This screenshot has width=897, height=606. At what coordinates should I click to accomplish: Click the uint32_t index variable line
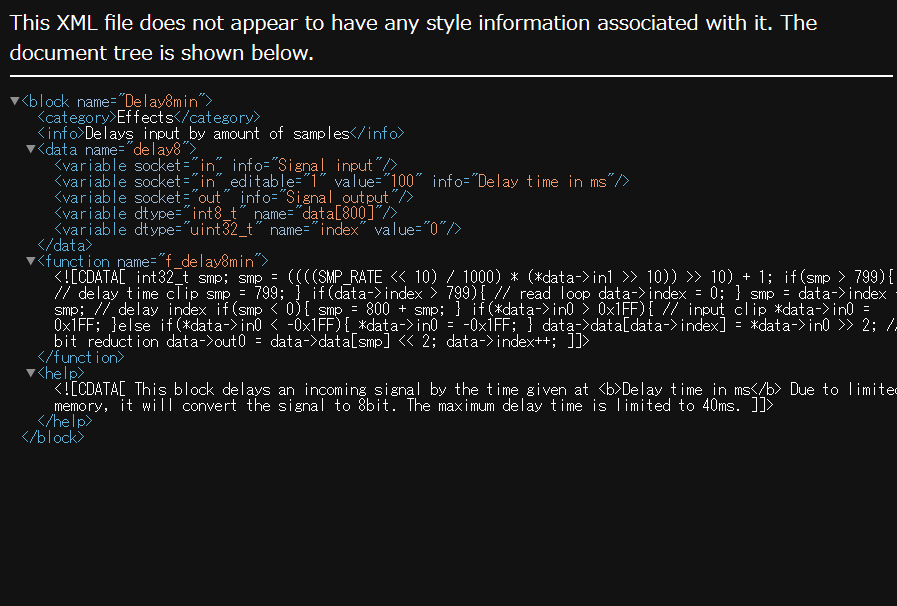[257, 229]
